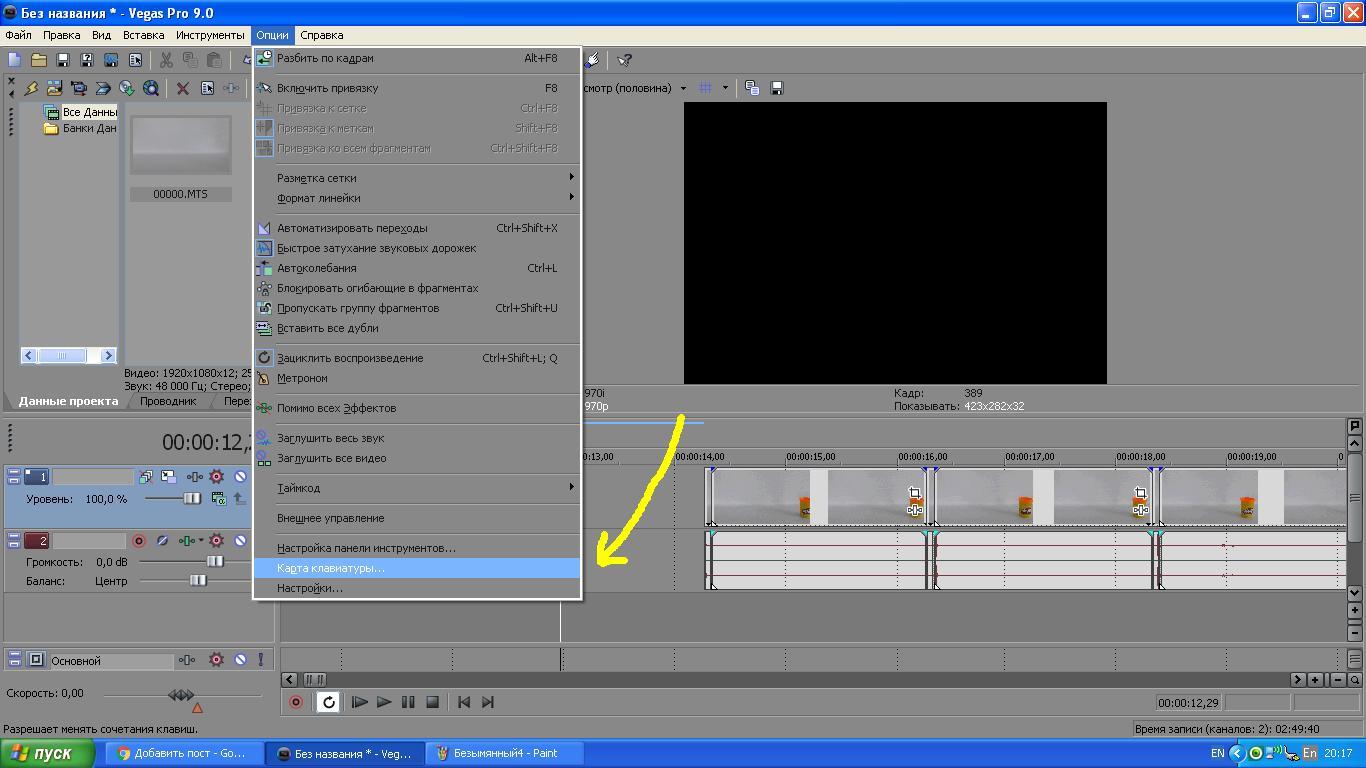Click the Render As toolbar icon
The width and height of the screenshot is (1366, 768).
tap(111, 61)
